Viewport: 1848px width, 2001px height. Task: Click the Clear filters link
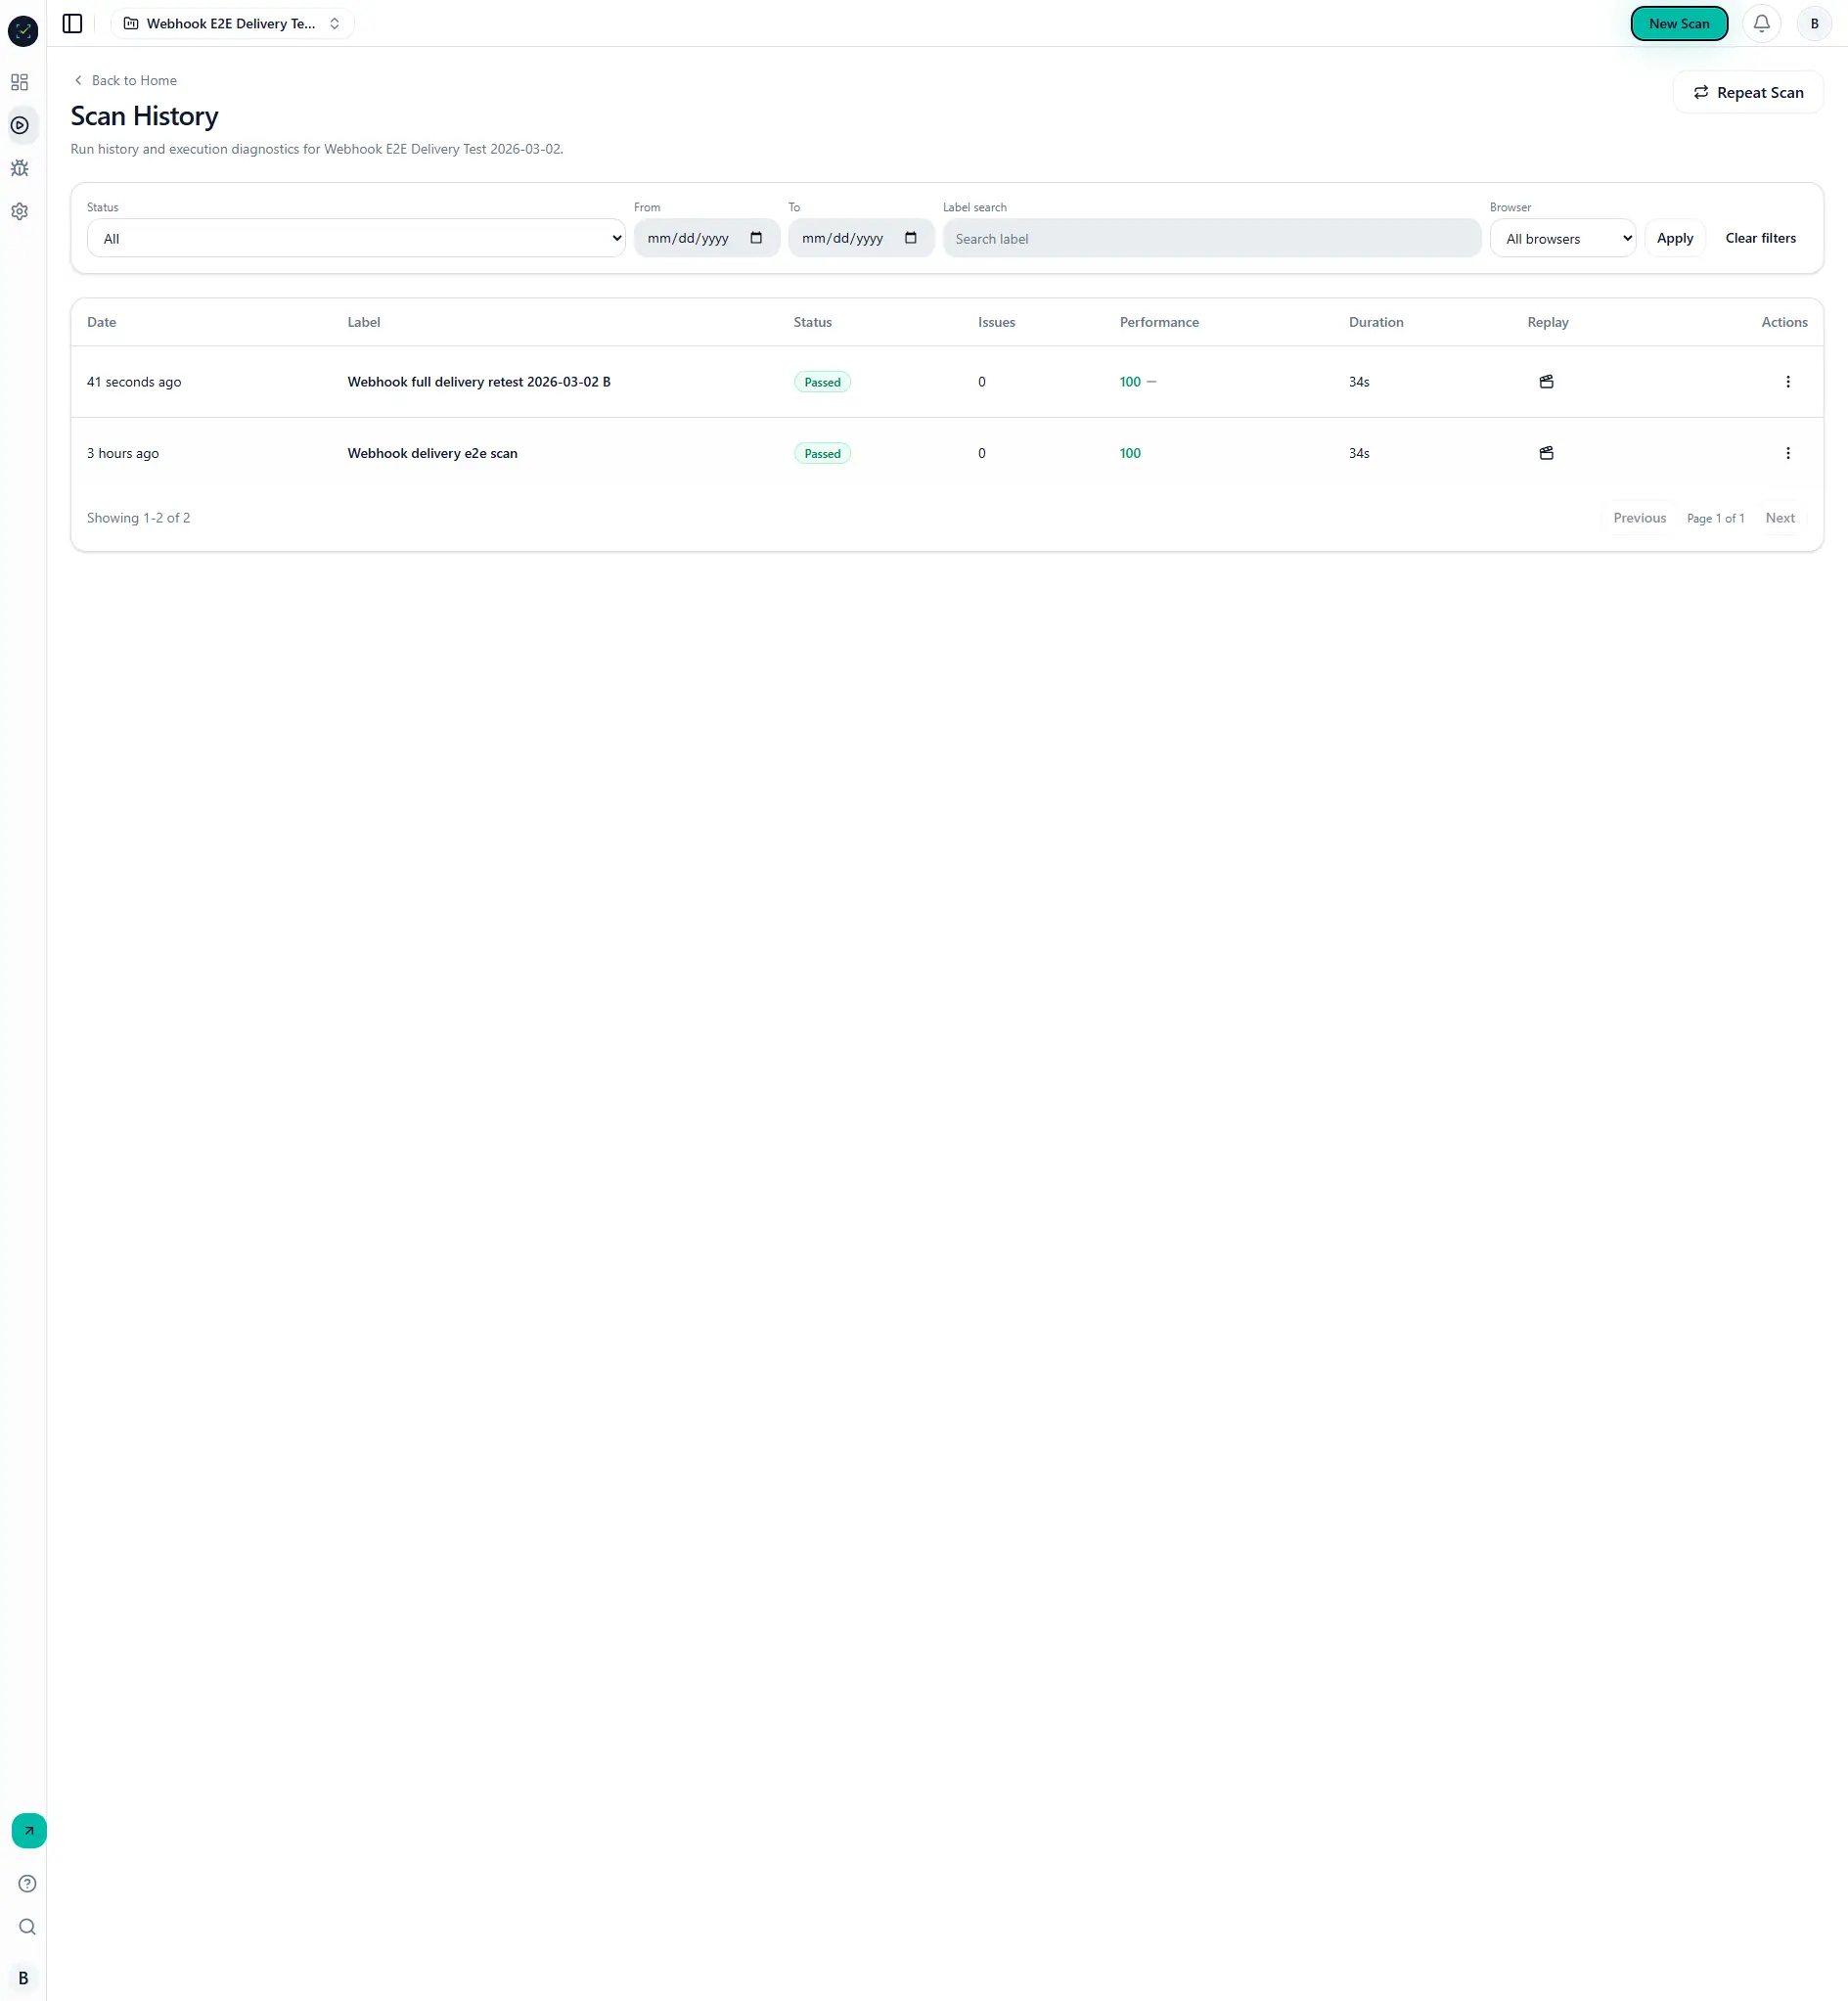1760,238
